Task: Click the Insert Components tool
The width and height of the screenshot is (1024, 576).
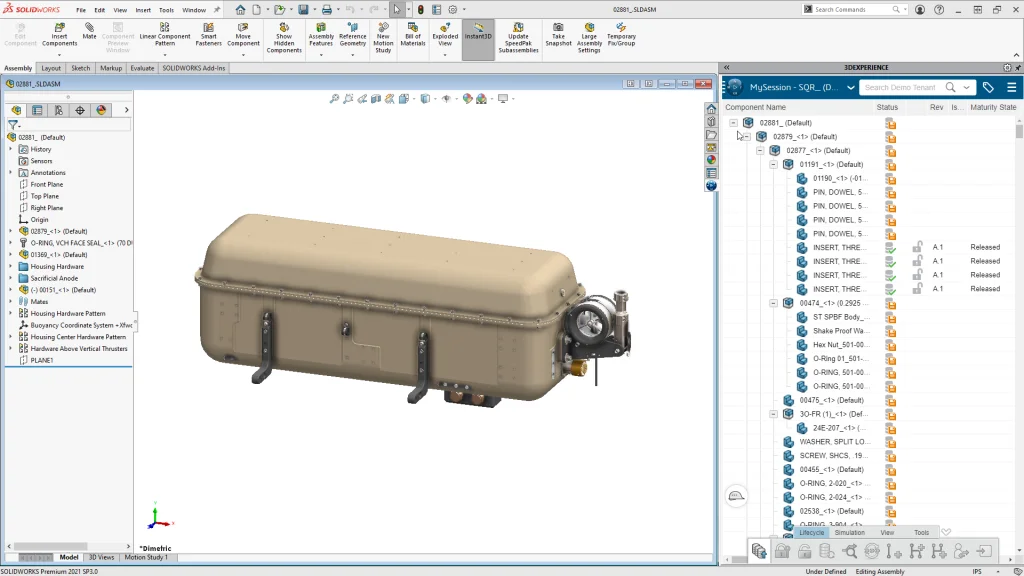Action: (x=59, y=34)
